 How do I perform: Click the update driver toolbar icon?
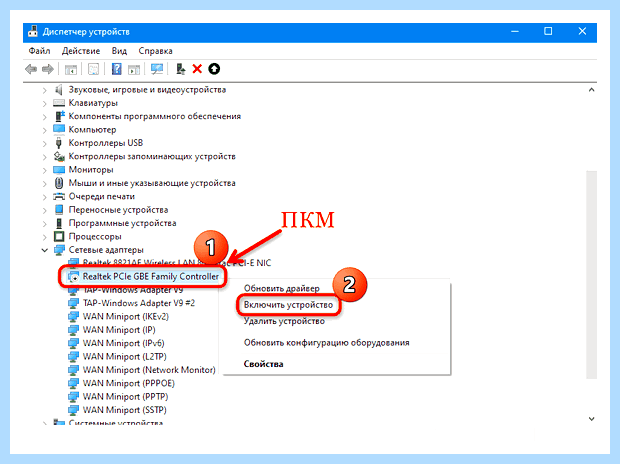tap(181, 69)
